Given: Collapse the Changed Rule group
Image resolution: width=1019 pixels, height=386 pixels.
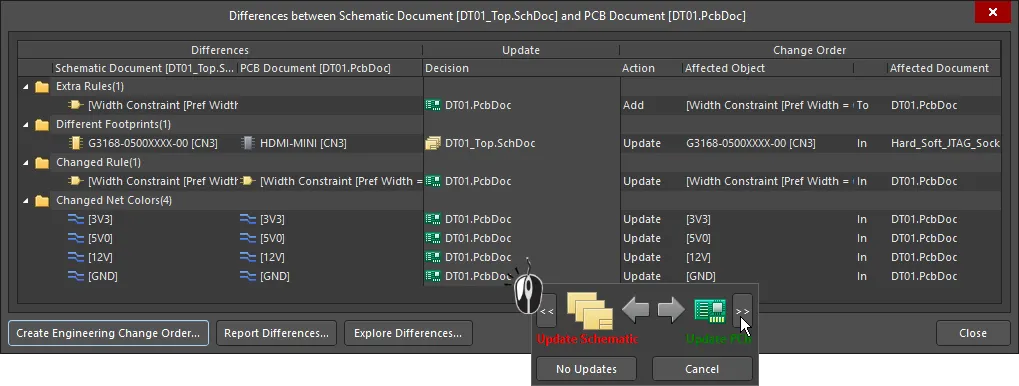Looking at the screenshot, I should coord(25,162).
